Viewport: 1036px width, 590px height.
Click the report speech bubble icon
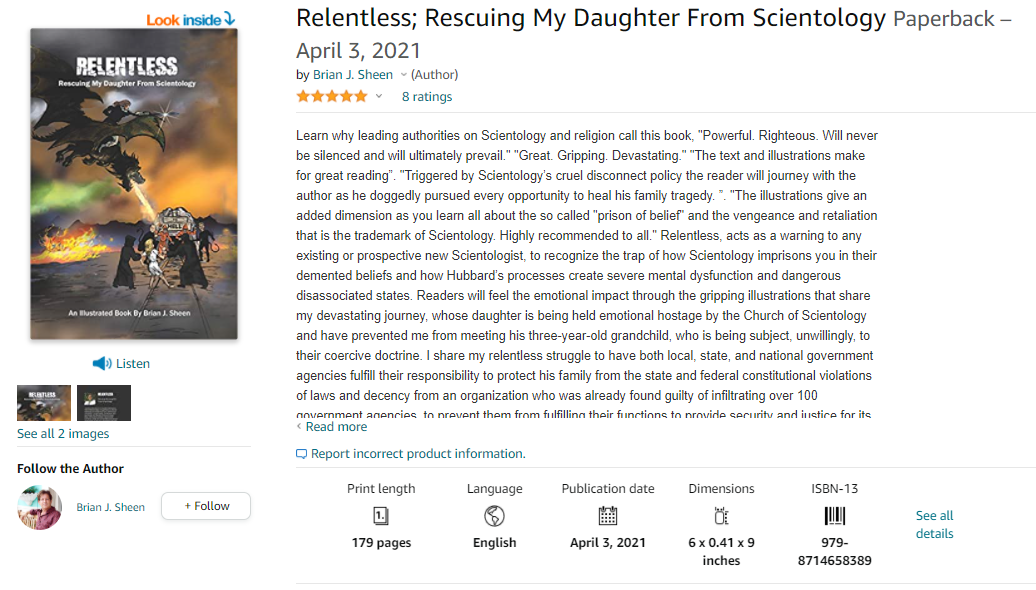tap(301, 454)
